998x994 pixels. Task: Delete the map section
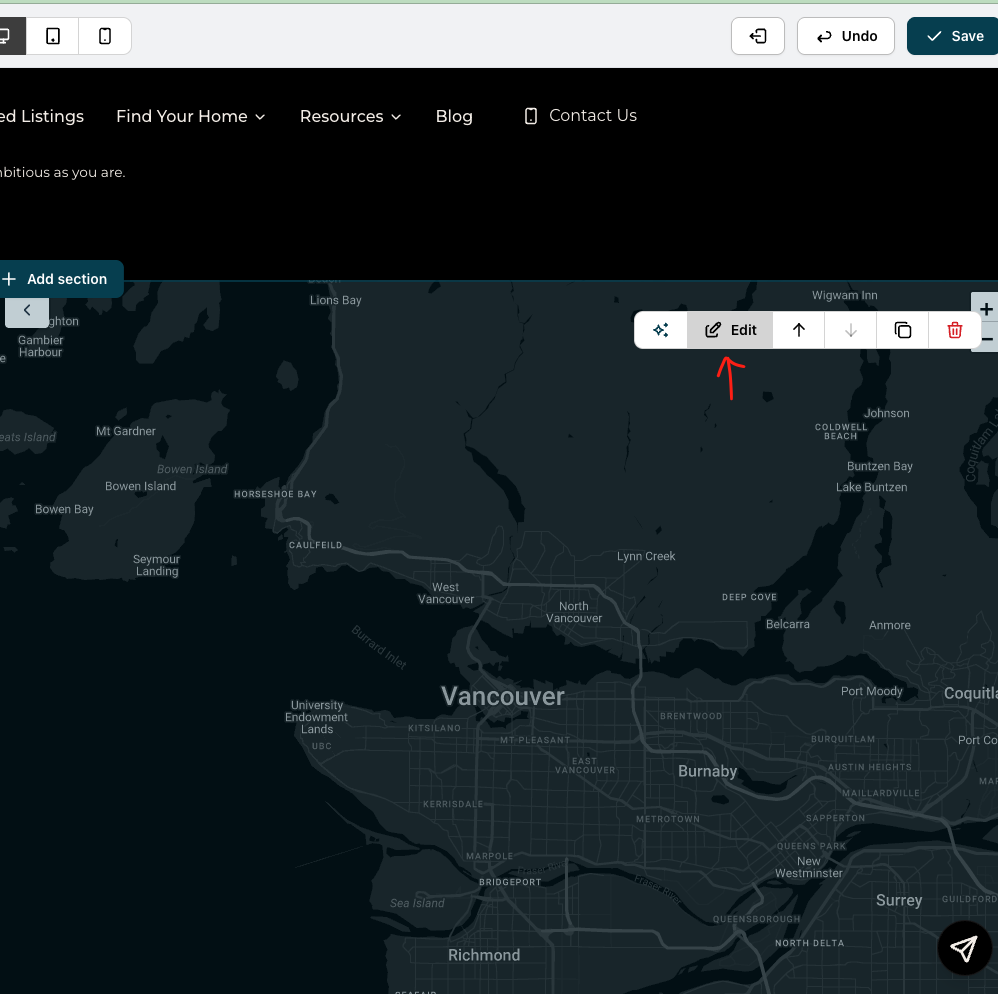(x=954, y=330)
